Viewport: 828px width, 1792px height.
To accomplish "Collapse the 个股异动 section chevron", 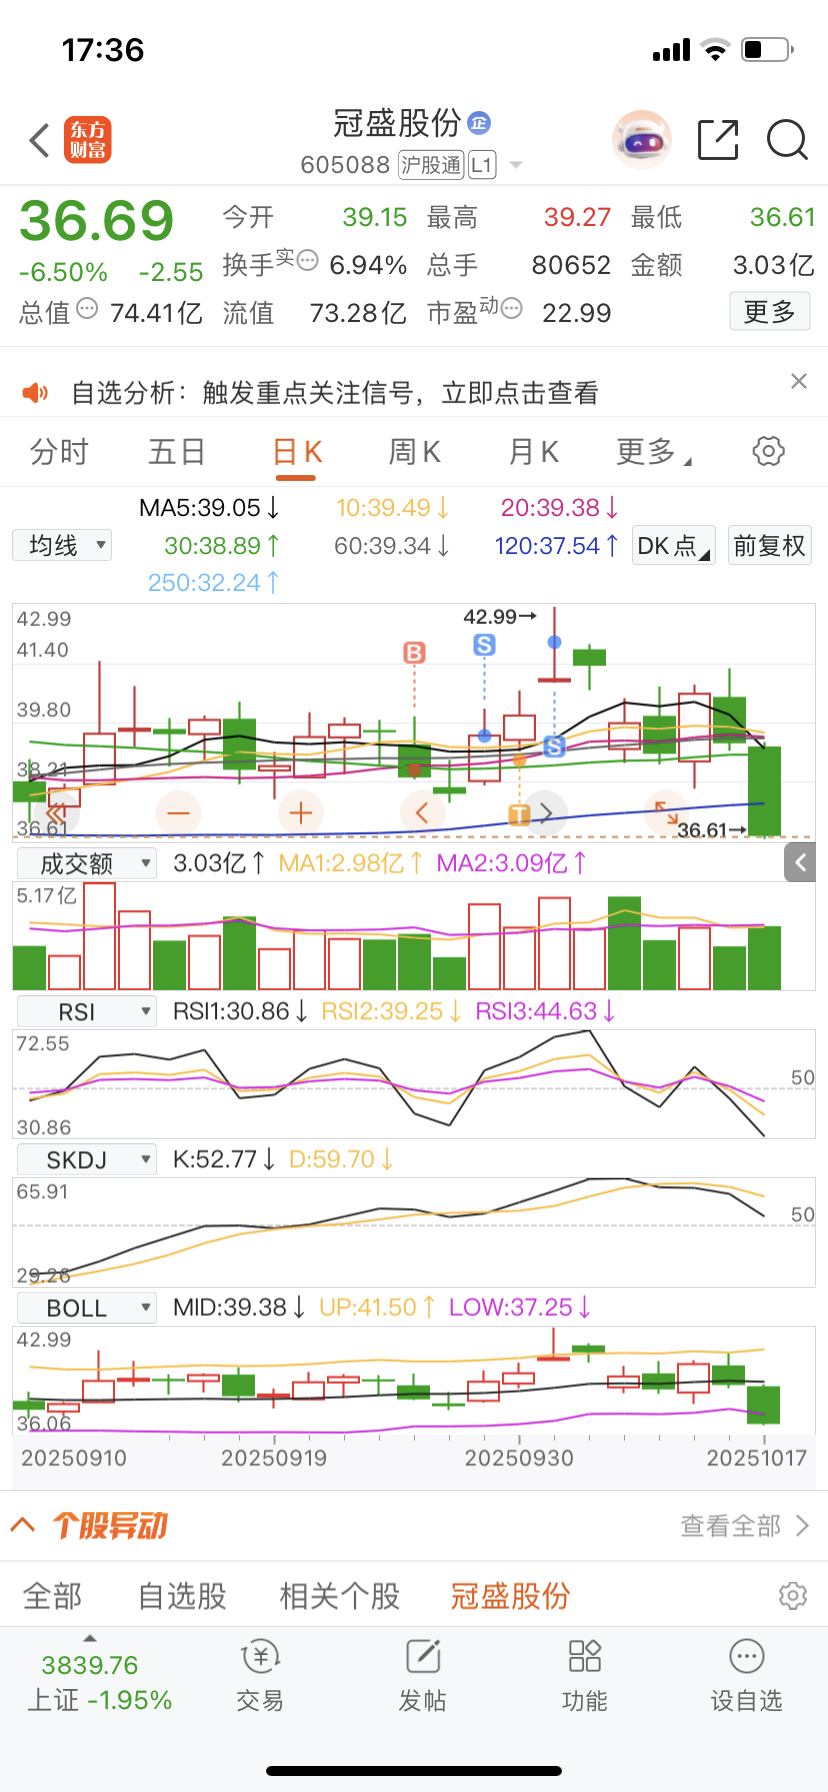I will coord(23,1525).
